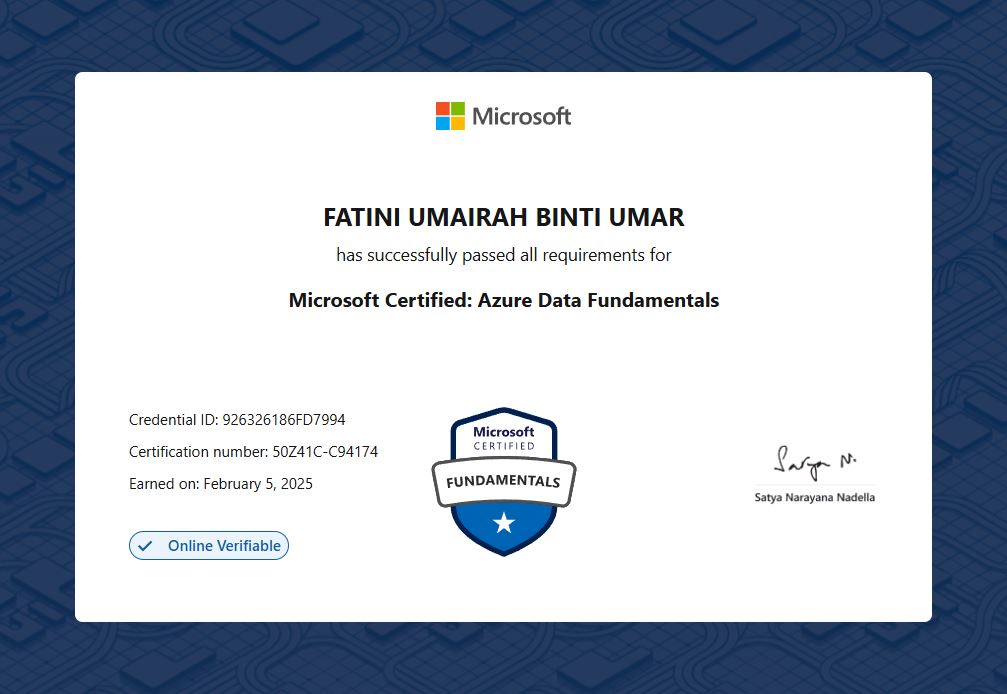Click the Earned on February 5, 2025 date

coord(220,483)
